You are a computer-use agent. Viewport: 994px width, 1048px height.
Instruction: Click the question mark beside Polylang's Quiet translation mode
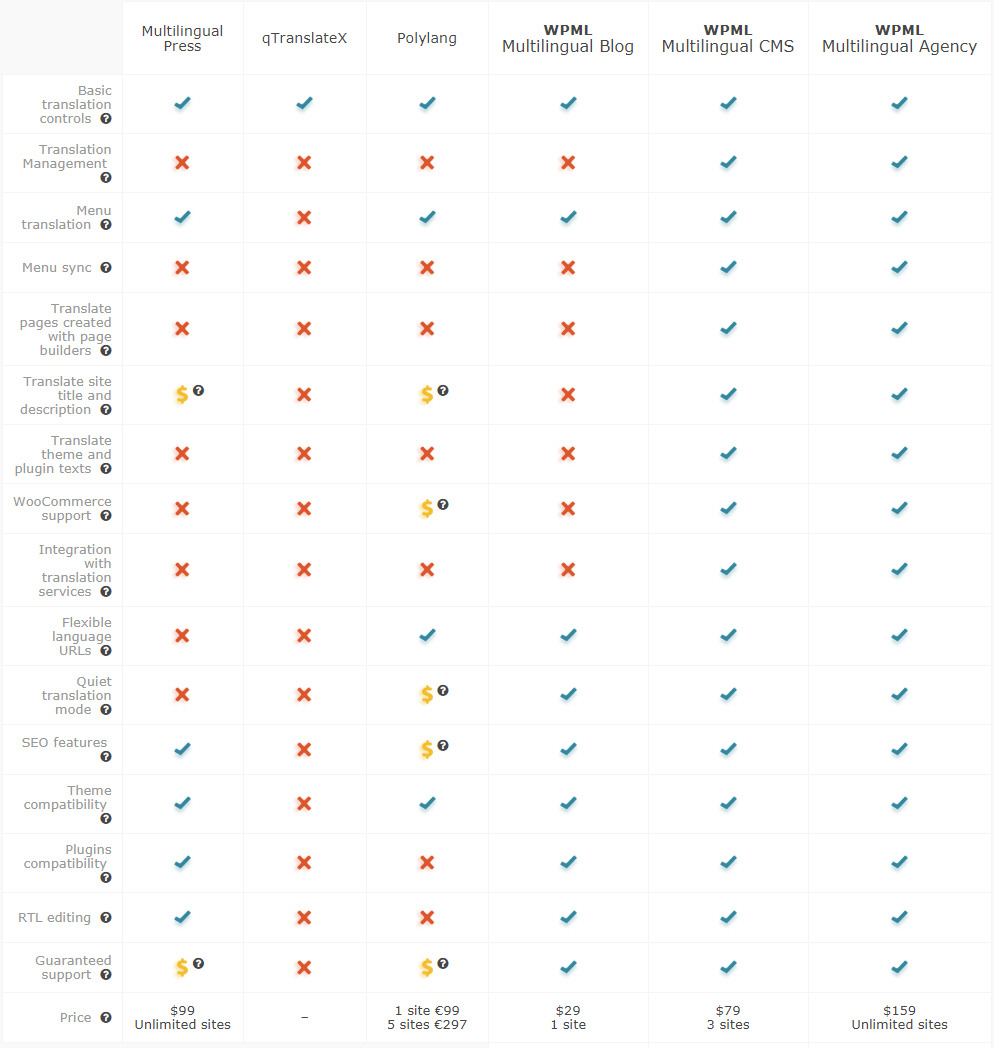click(x=444, y=689)
